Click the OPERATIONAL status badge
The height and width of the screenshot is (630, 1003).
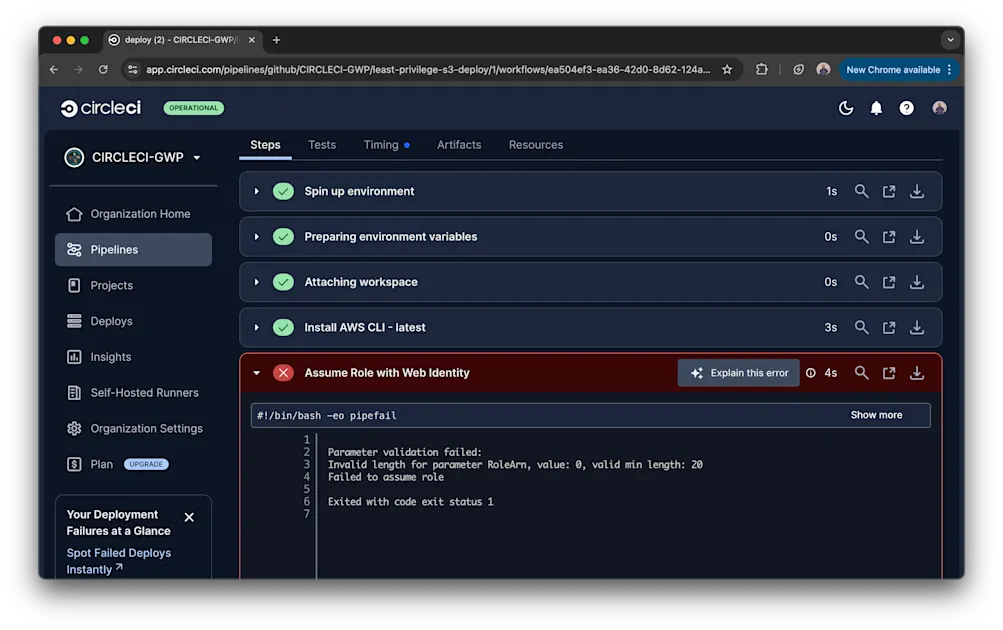click(193, 108)
